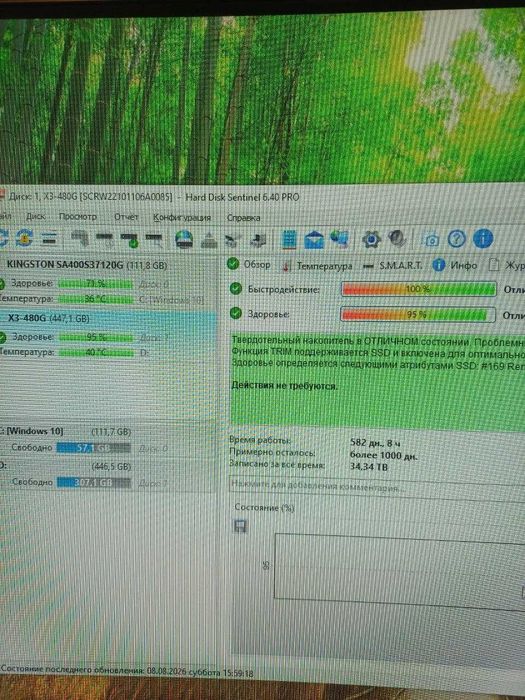
Task: Click the X3-480G temperature 40 °C bar
Action: [x=96, y=352]
